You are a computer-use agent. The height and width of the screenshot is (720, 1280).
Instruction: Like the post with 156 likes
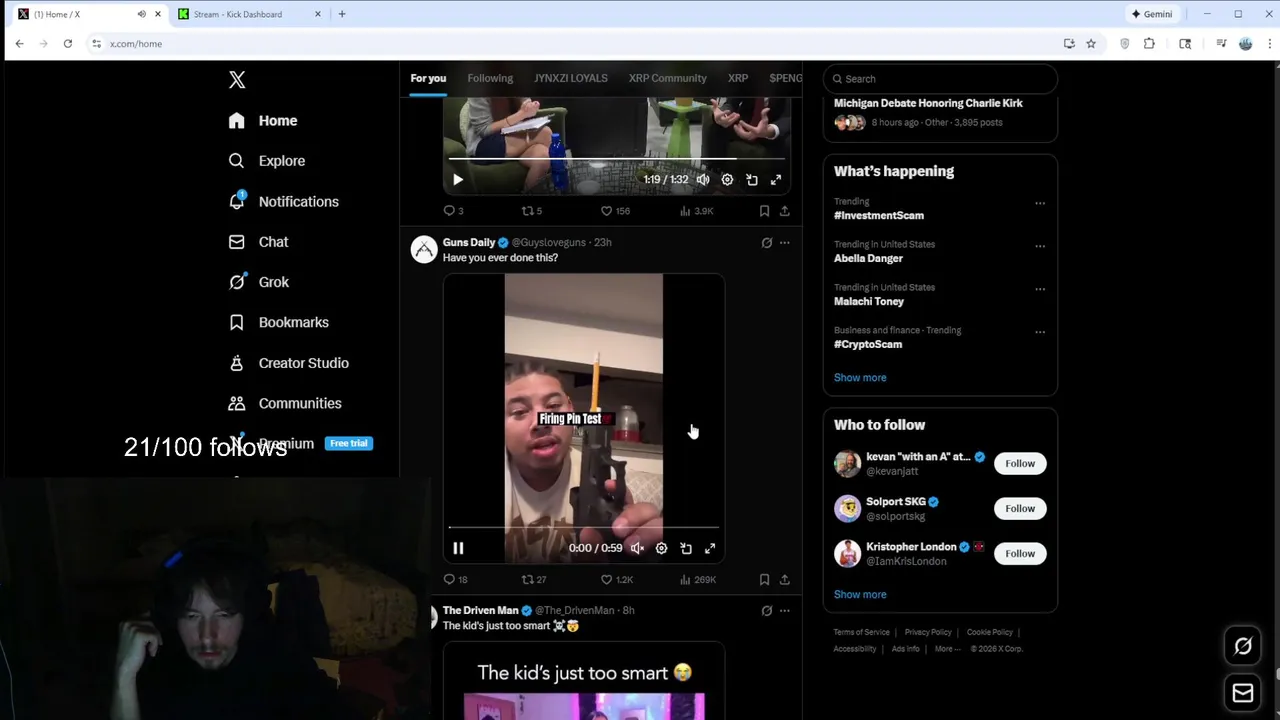click(x=615, y=211)
